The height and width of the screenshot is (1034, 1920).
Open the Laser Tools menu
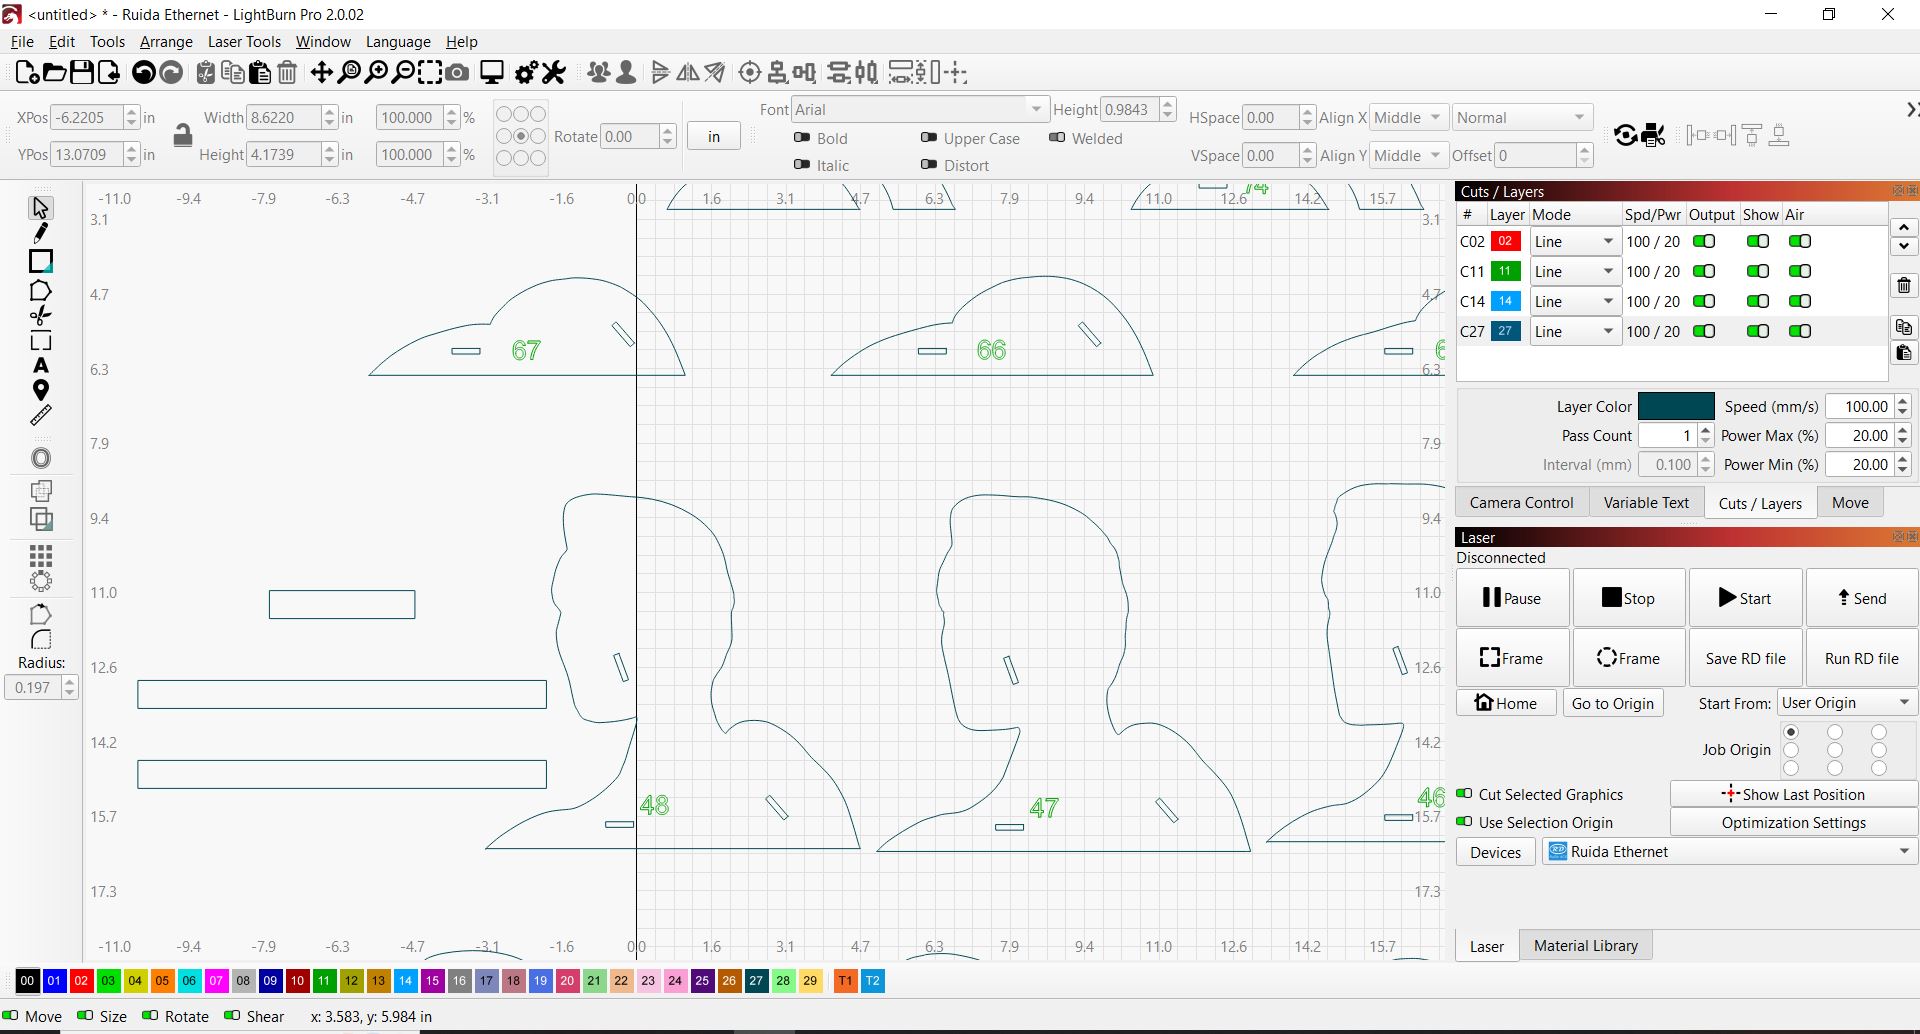coord(244,42)
